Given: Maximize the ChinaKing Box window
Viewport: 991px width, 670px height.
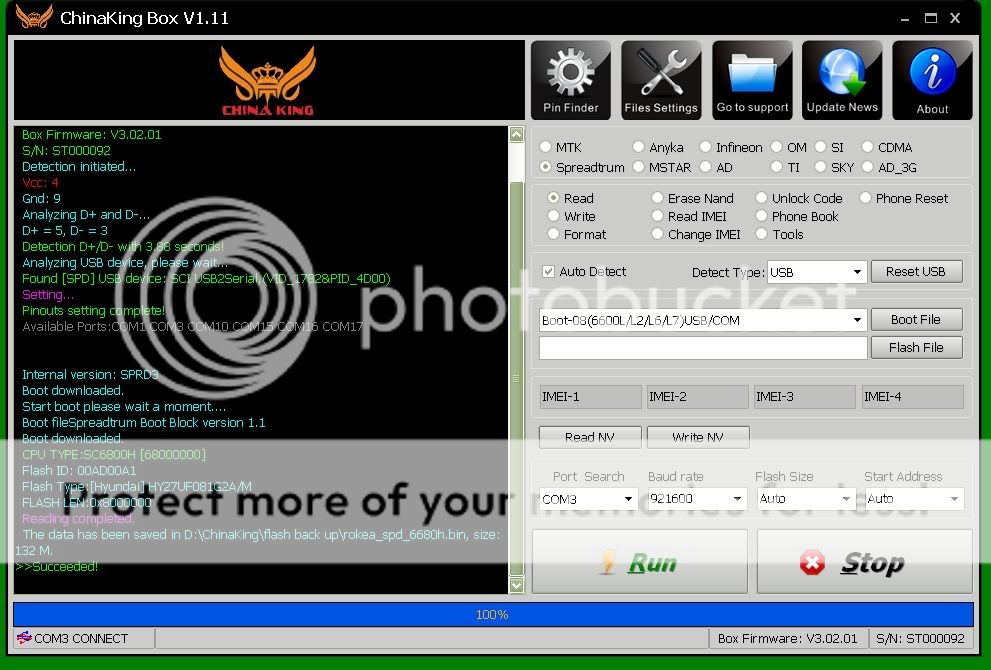Looking at the screenshot, I should [x=930, y=18].
